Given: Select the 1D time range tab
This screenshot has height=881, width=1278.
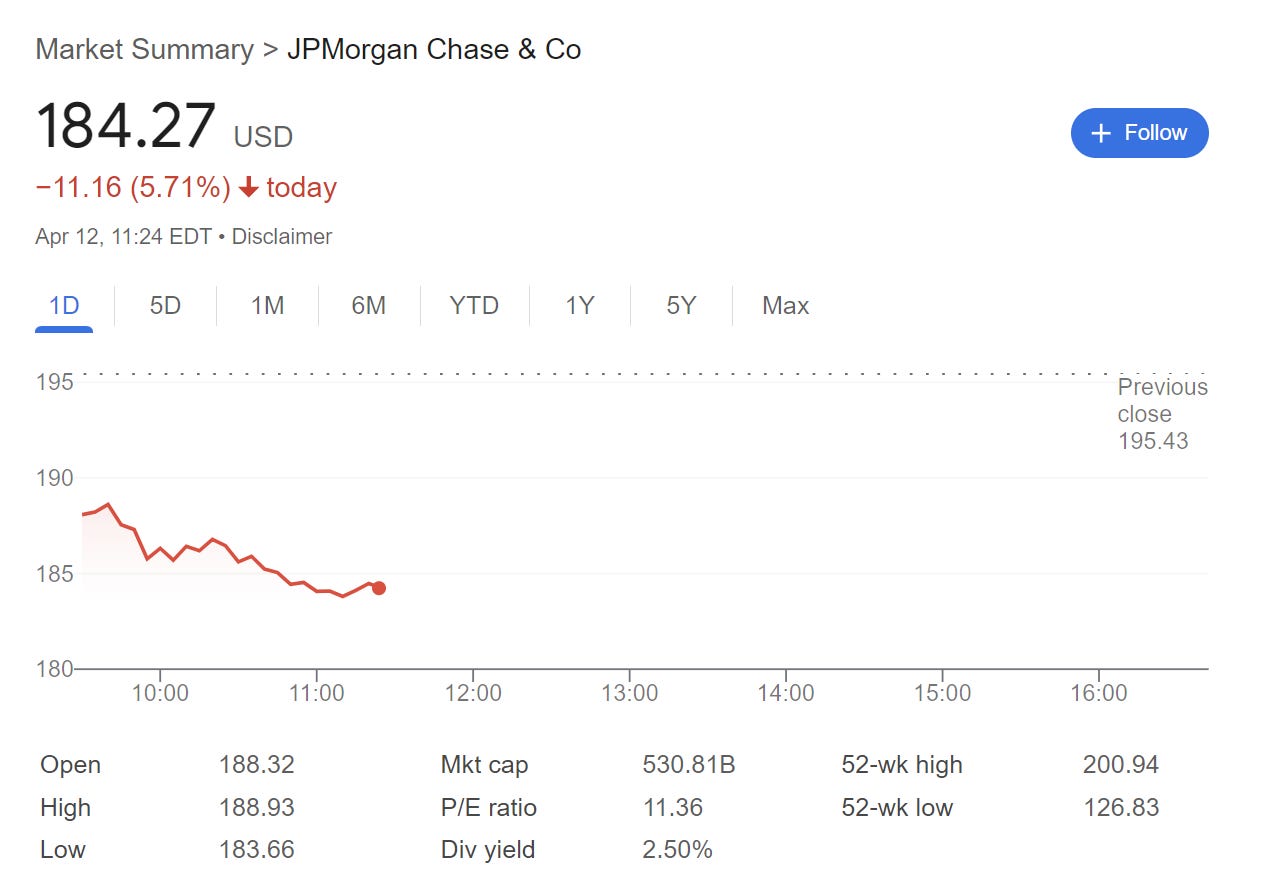Looking at the screenshot, I should [x=64, y=305].
